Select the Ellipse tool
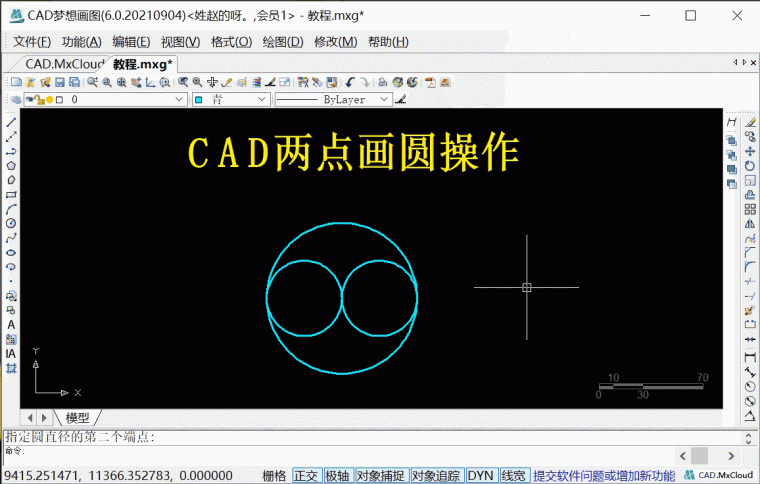This screenshot has height=484, width=760. click(x=11, y=252)
